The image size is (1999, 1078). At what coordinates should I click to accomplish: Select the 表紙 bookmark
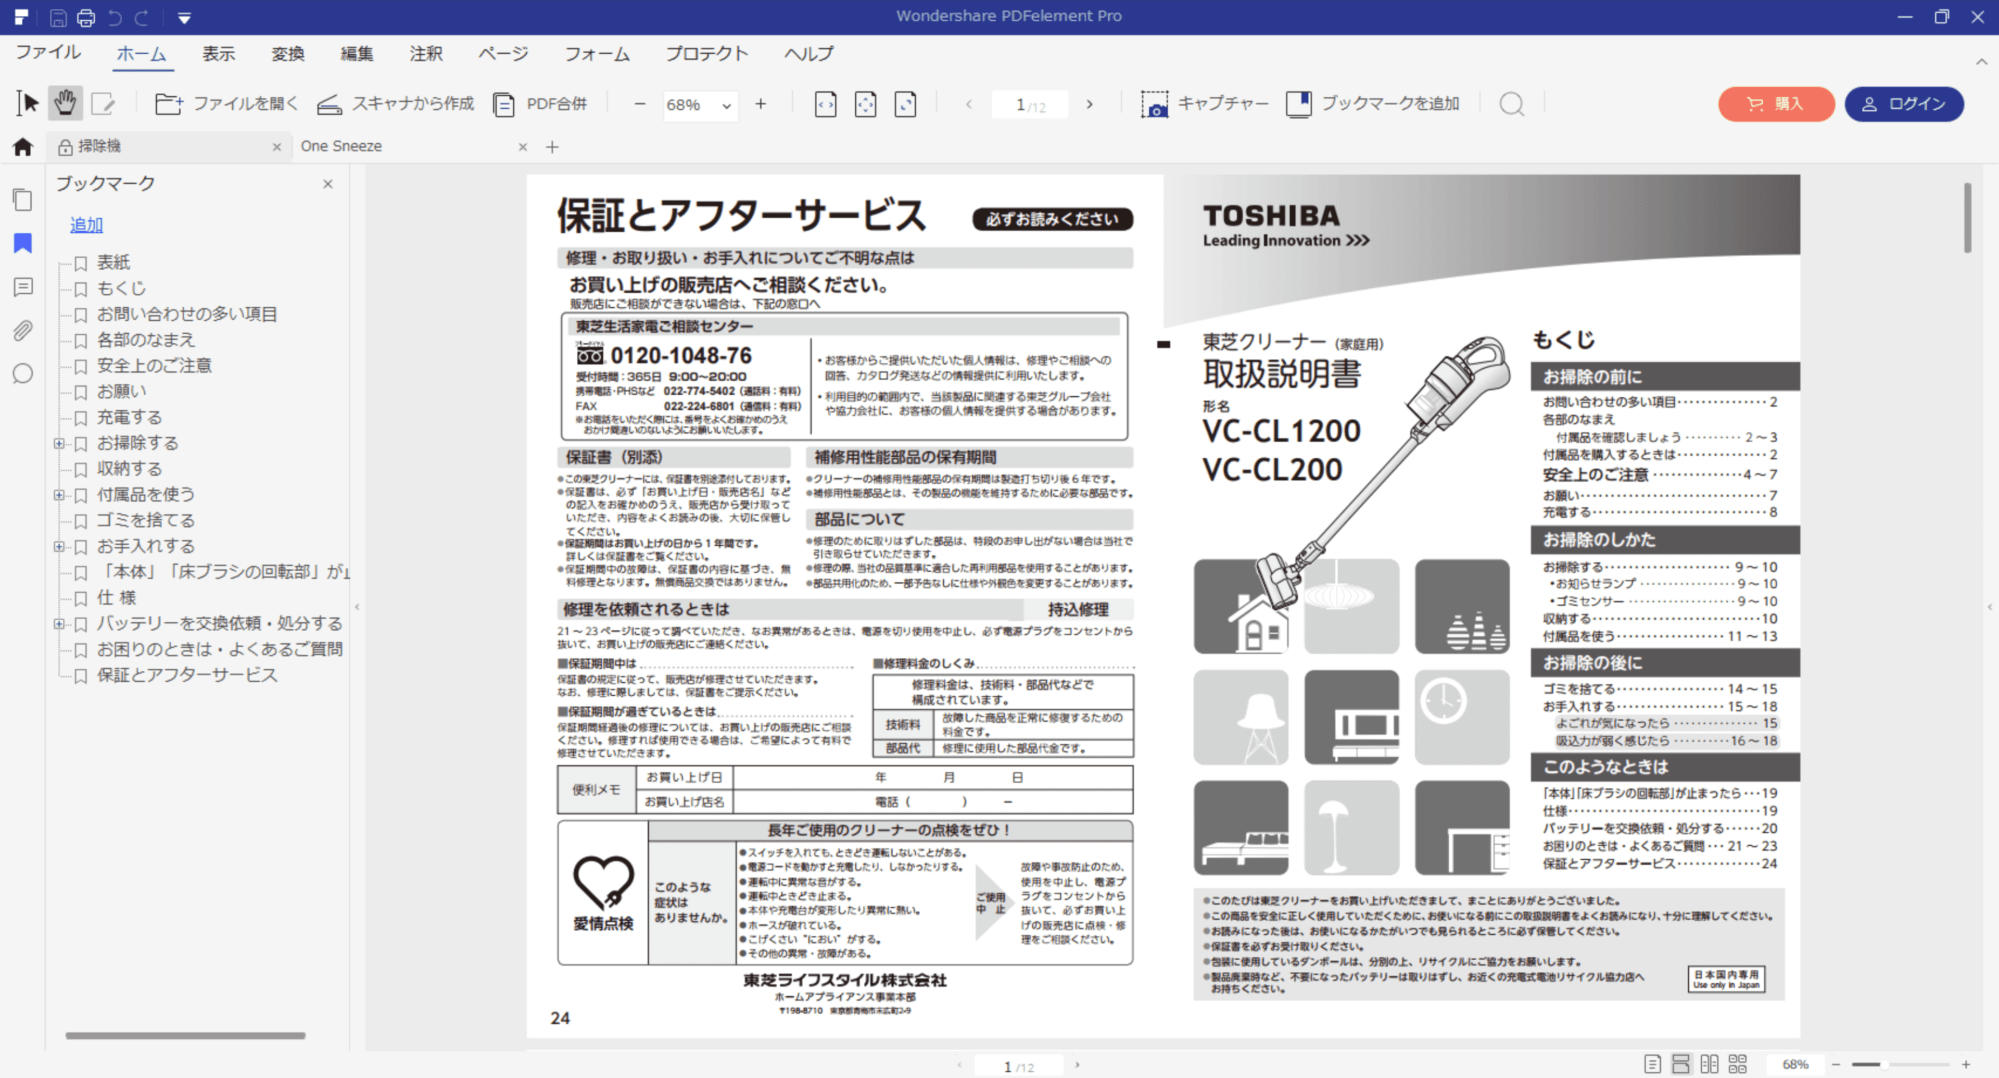pyautogui.click(x=113, y=262)
